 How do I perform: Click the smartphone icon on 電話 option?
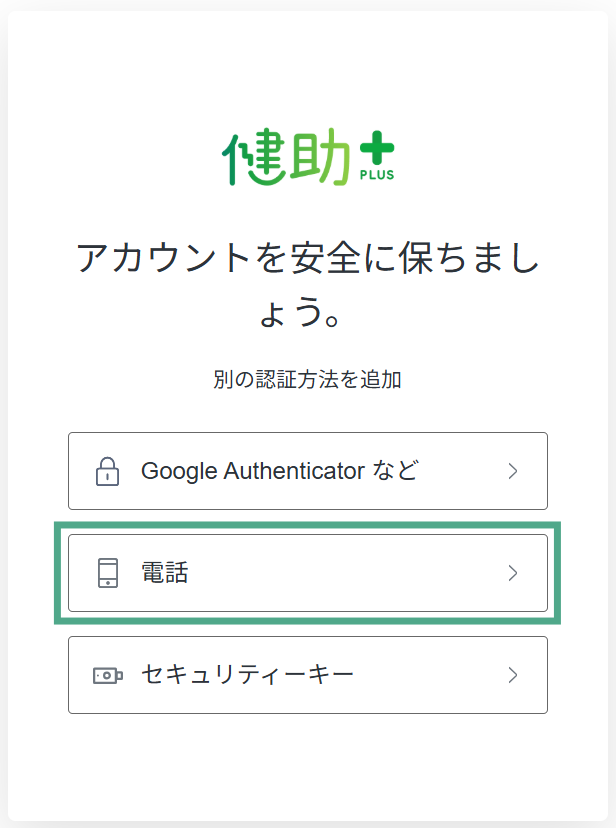click(x=107, y=573)
